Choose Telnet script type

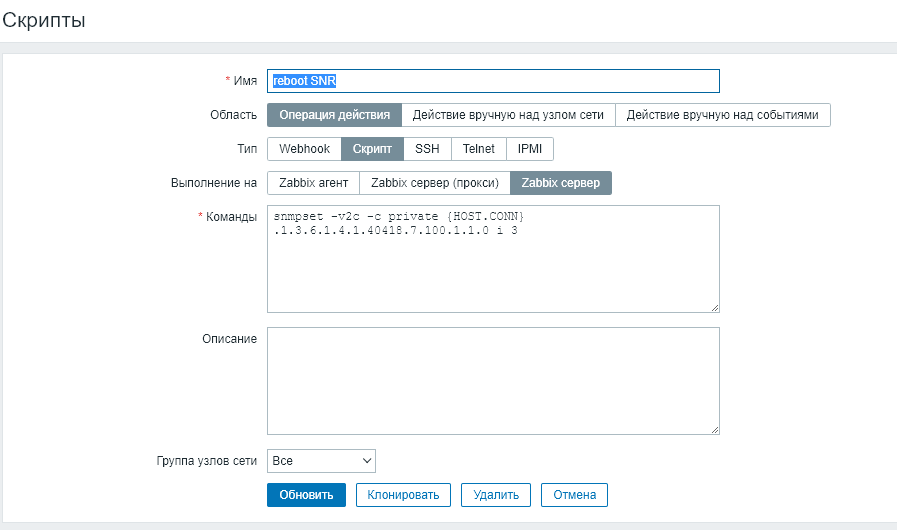[x=479, y=149]
